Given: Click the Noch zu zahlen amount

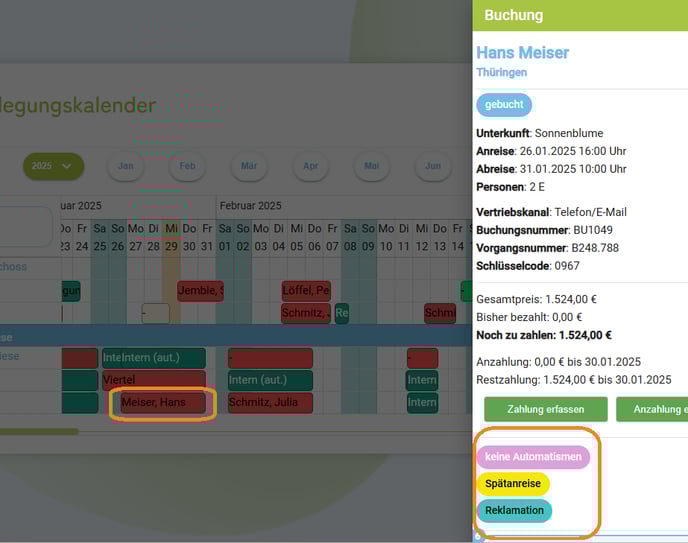Looking at the screenshot, I should point(544,335).
